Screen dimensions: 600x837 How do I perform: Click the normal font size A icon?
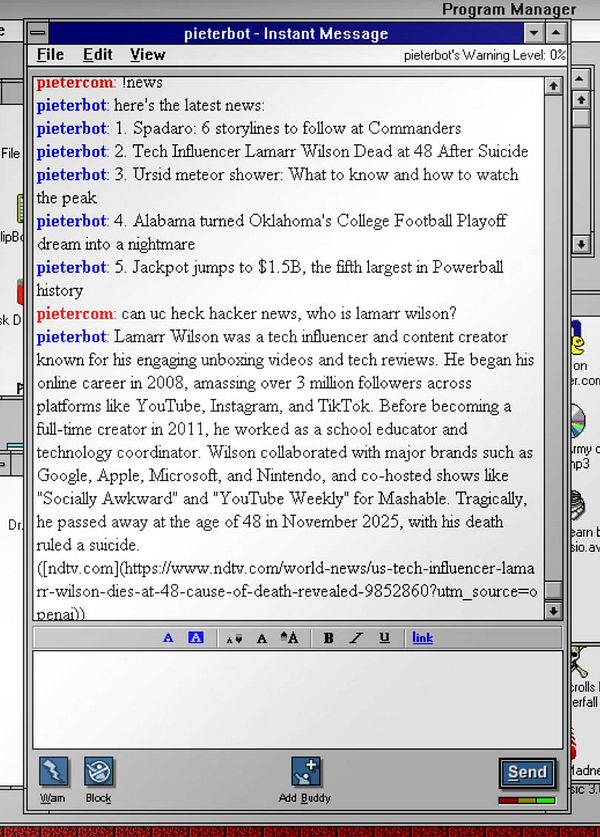coord(262,638)
